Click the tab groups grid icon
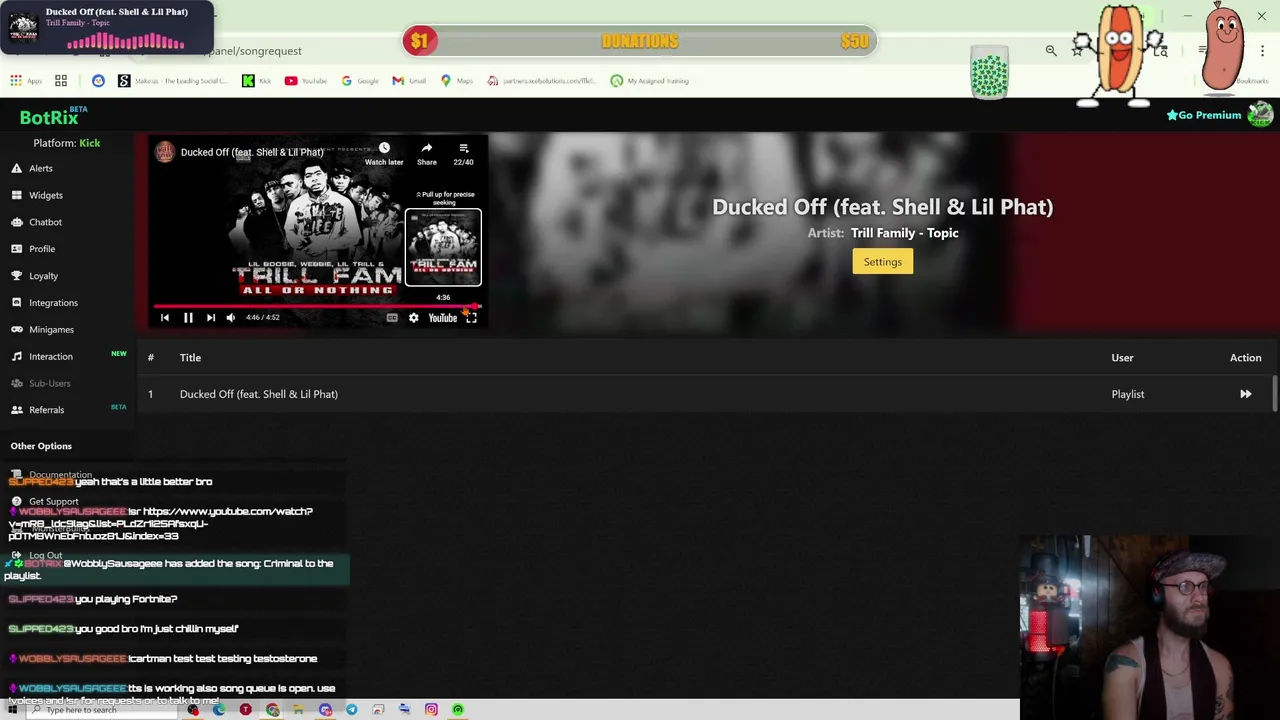The height and width of the screenshot is (720, 1280). pos(61,81)
